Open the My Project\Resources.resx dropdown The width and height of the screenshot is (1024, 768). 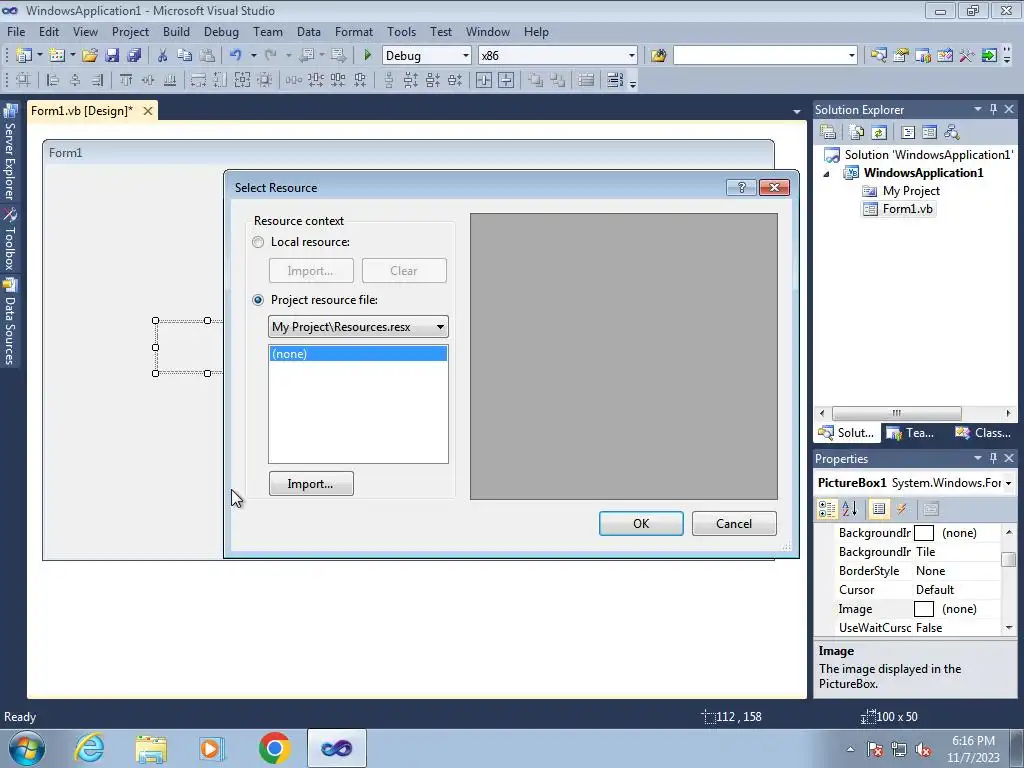pos(440,327)
